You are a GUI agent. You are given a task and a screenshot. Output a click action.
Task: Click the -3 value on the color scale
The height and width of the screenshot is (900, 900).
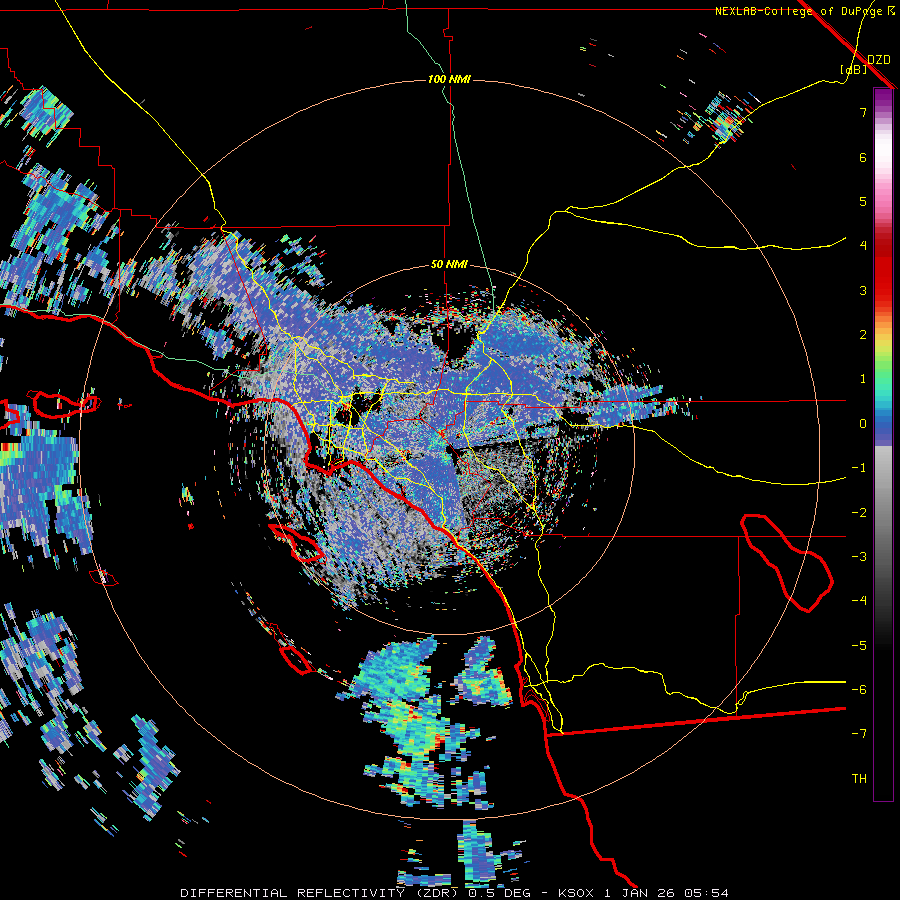click(859, 557)
